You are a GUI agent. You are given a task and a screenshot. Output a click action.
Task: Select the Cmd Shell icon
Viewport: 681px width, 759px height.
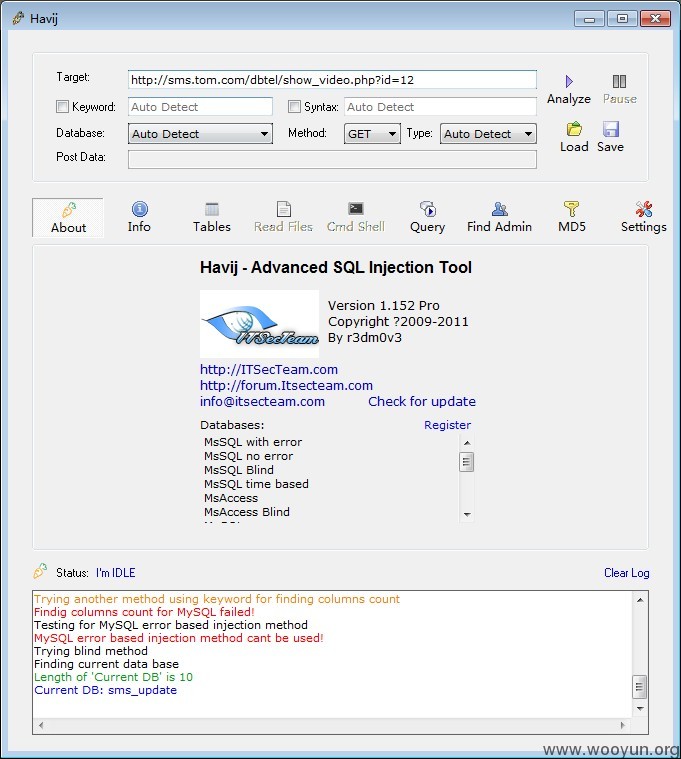pos(356,209)
